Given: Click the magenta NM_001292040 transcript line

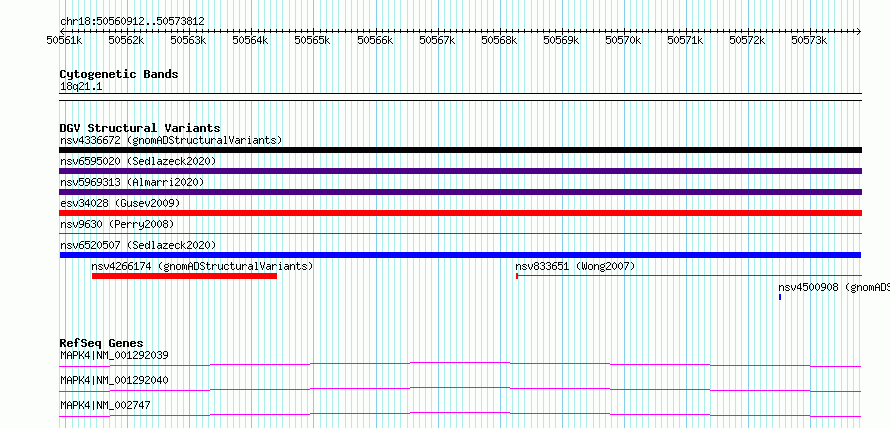Looking at the screenshot, I should pos(460,389).
